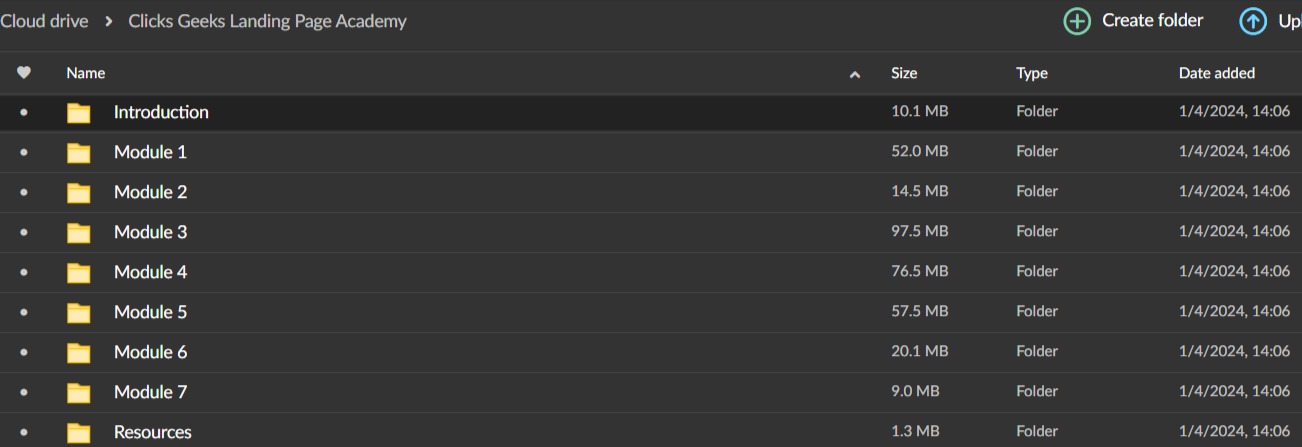Toggle favorite dot for Module 4

pyautogui.click(x=24, y=272)
